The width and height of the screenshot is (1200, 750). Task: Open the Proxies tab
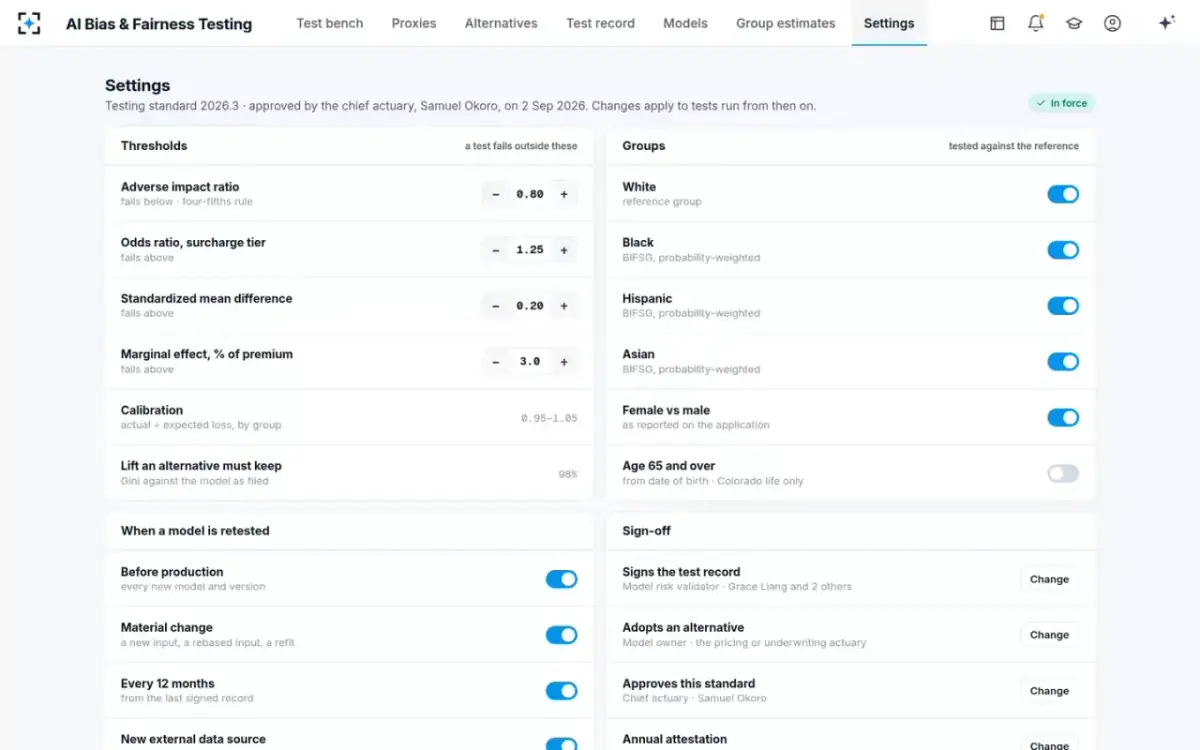click(x=414, y=23)
